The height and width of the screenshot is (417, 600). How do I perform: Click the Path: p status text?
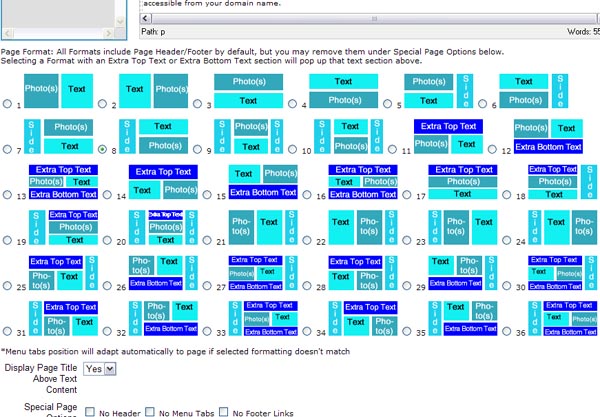153,32
